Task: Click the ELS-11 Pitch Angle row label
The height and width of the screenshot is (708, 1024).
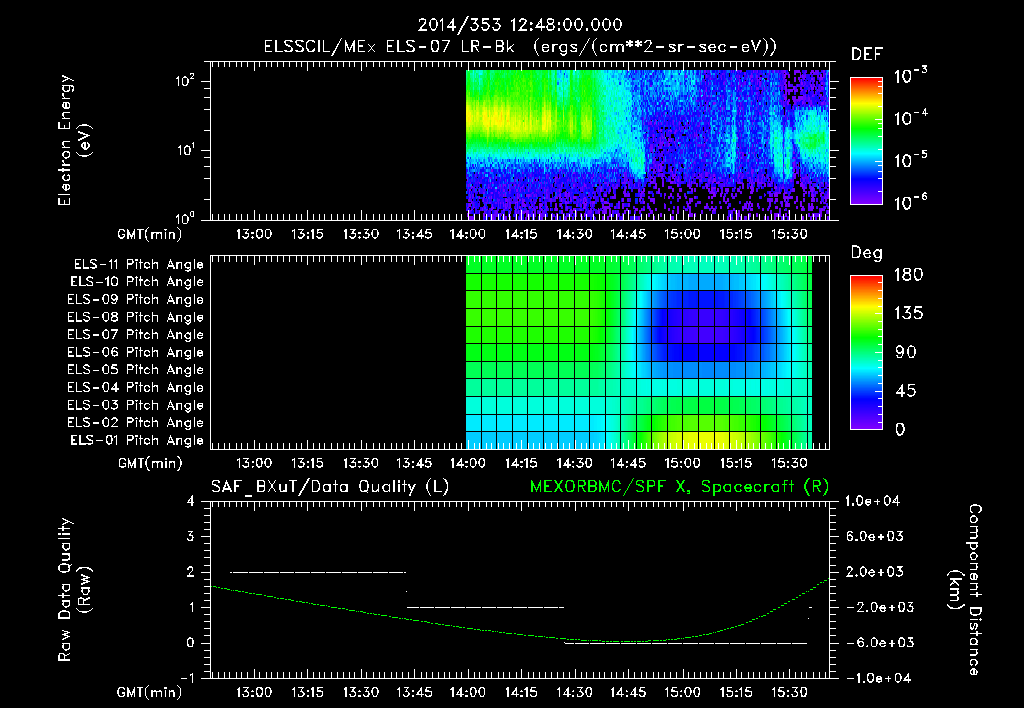Action: pos(138,265)
